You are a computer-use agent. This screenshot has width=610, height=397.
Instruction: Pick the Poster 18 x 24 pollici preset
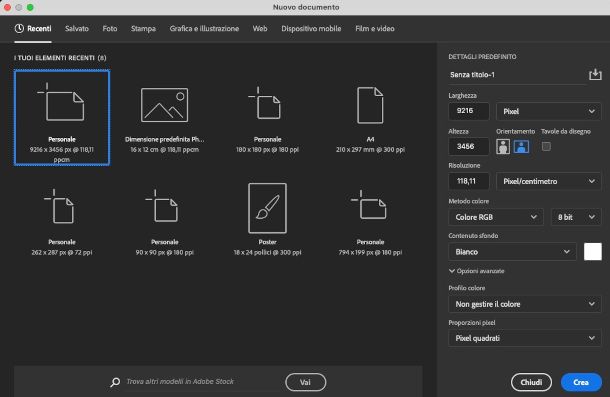(267, 221)
